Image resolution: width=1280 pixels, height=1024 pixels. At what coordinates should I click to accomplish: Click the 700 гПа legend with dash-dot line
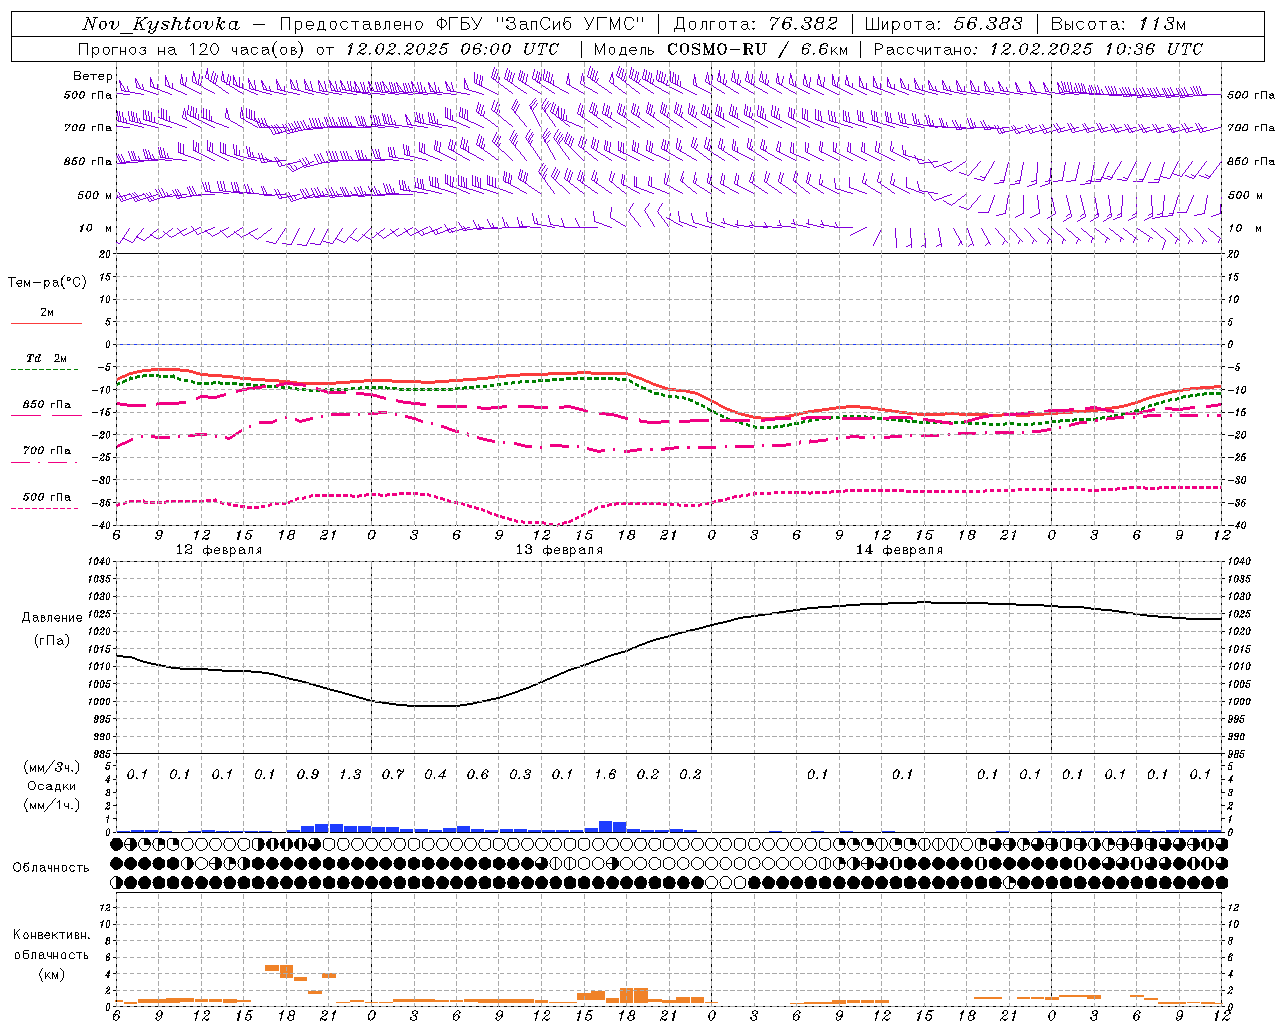(46, 450)
